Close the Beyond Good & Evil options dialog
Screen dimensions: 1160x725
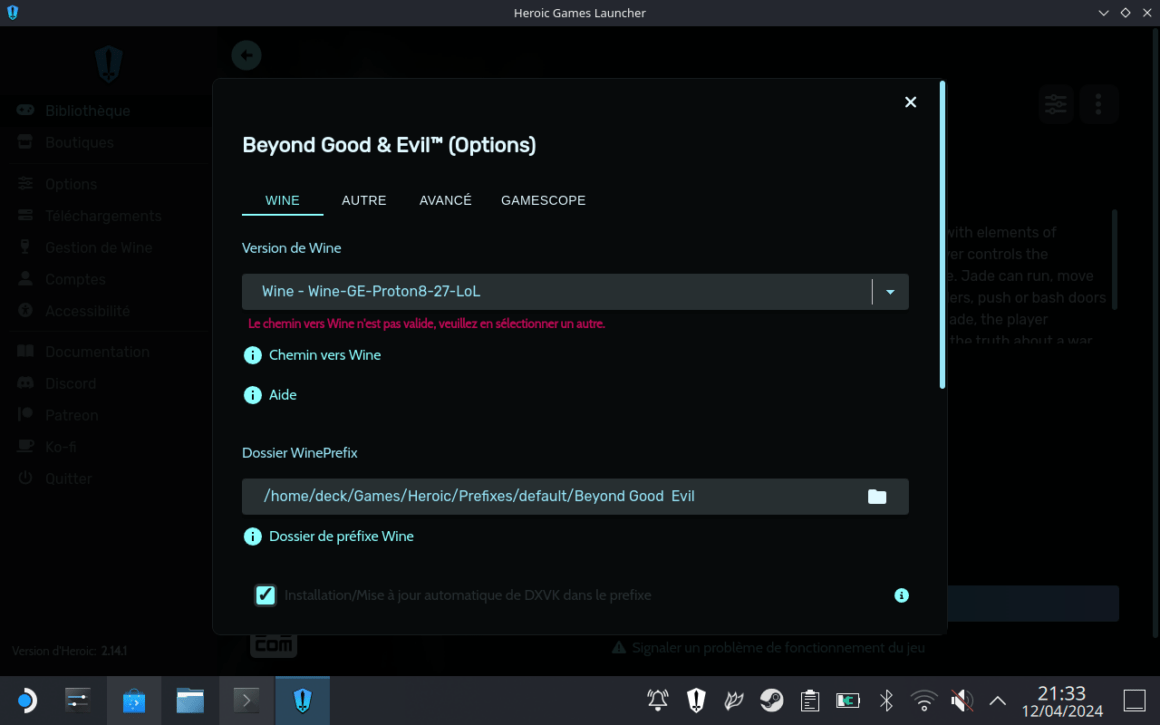911,102
